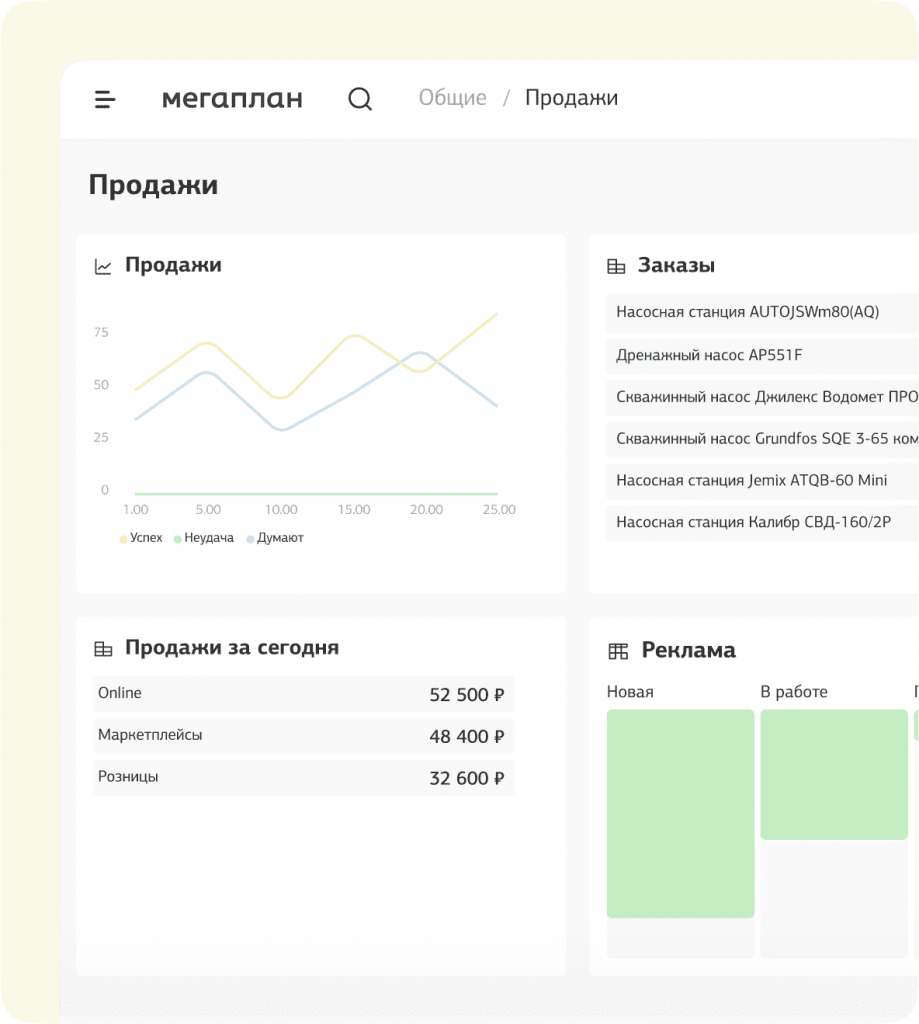Select Продажи in the breadcrumb
This screenshot has width=919, height=1024.
coord(571,98)
